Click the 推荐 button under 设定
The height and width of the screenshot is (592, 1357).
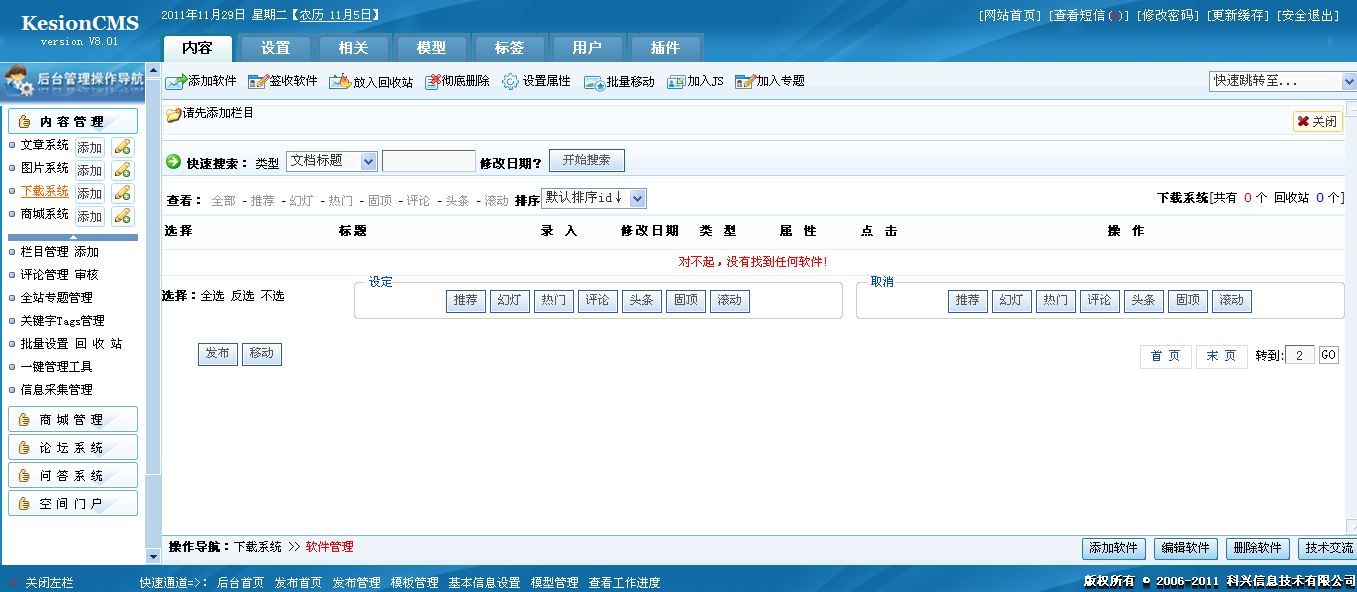tap(464, 300)
